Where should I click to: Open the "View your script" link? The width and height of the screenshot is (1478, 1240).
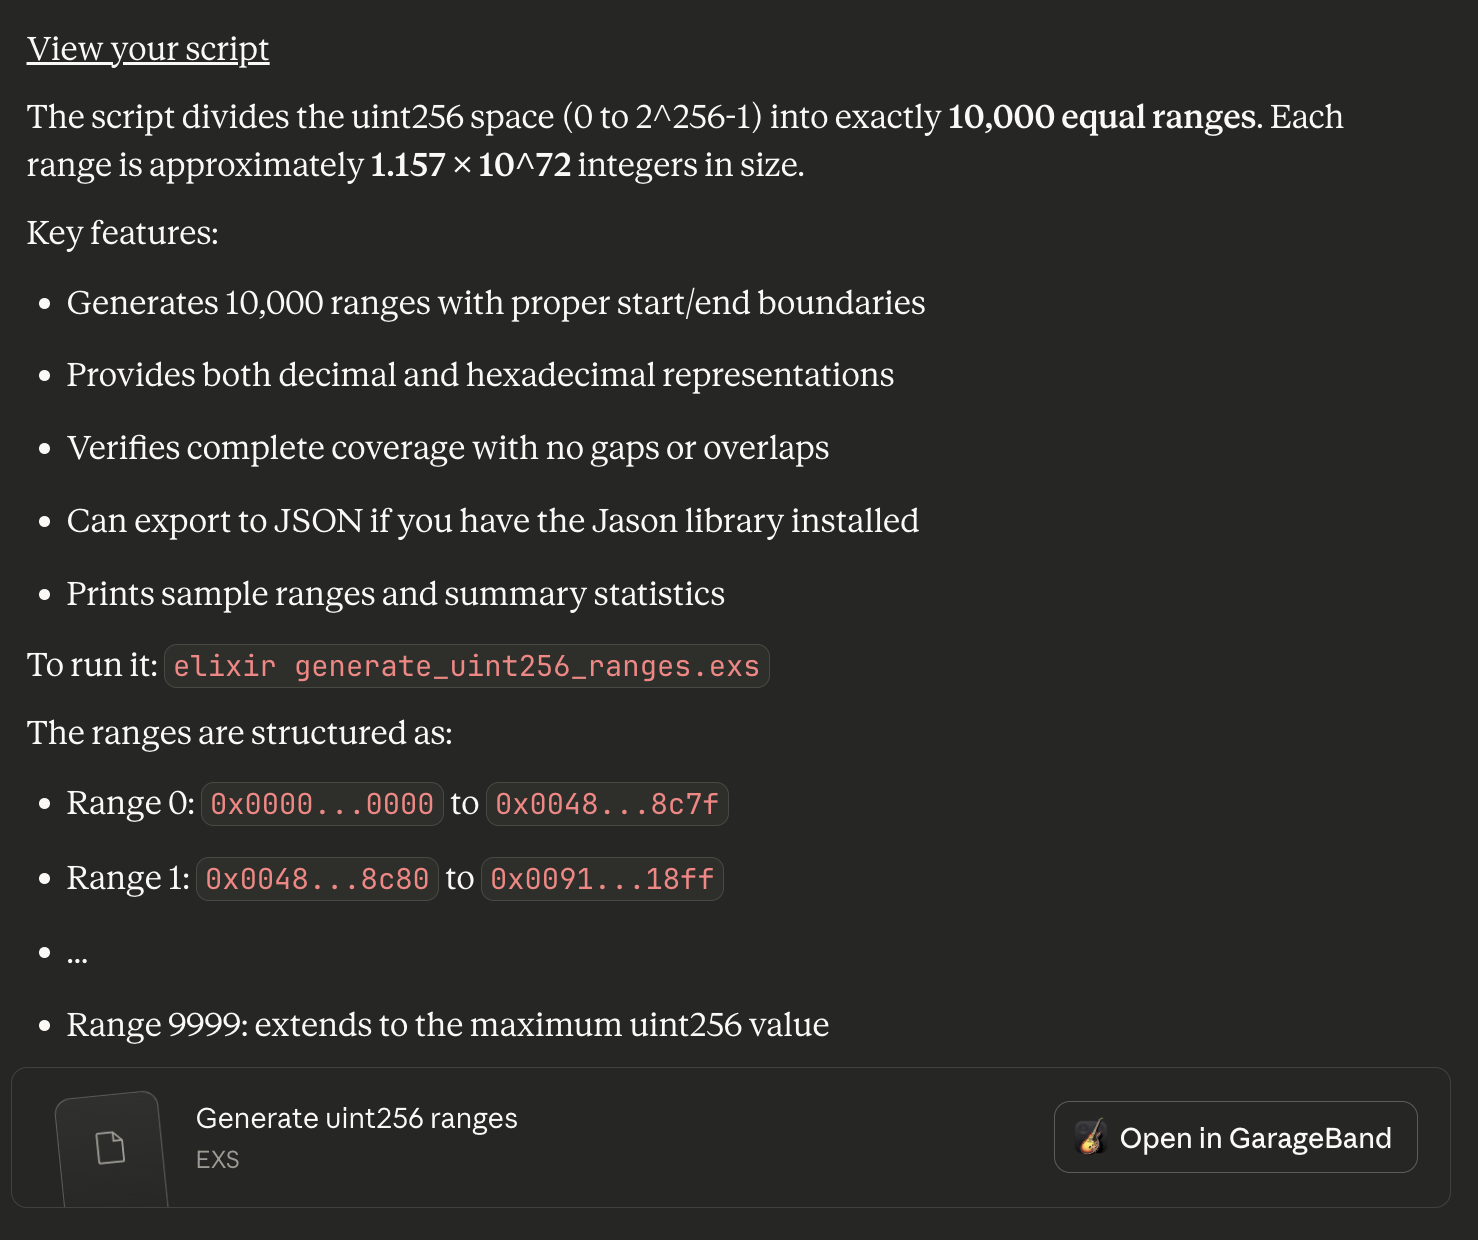[x=148, y=49]
